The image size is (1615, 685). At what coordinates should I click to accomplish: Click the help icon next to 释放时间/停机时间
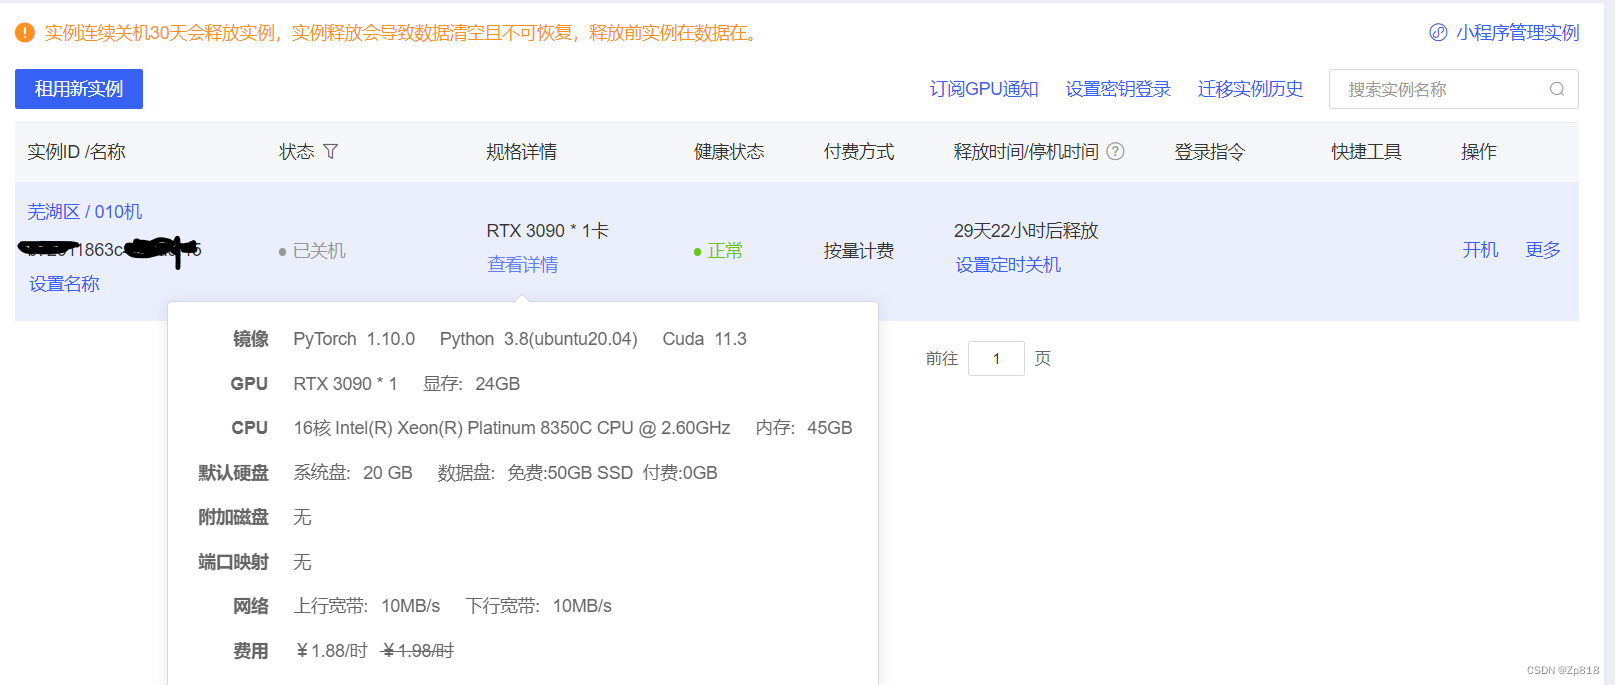(1115, 151)
